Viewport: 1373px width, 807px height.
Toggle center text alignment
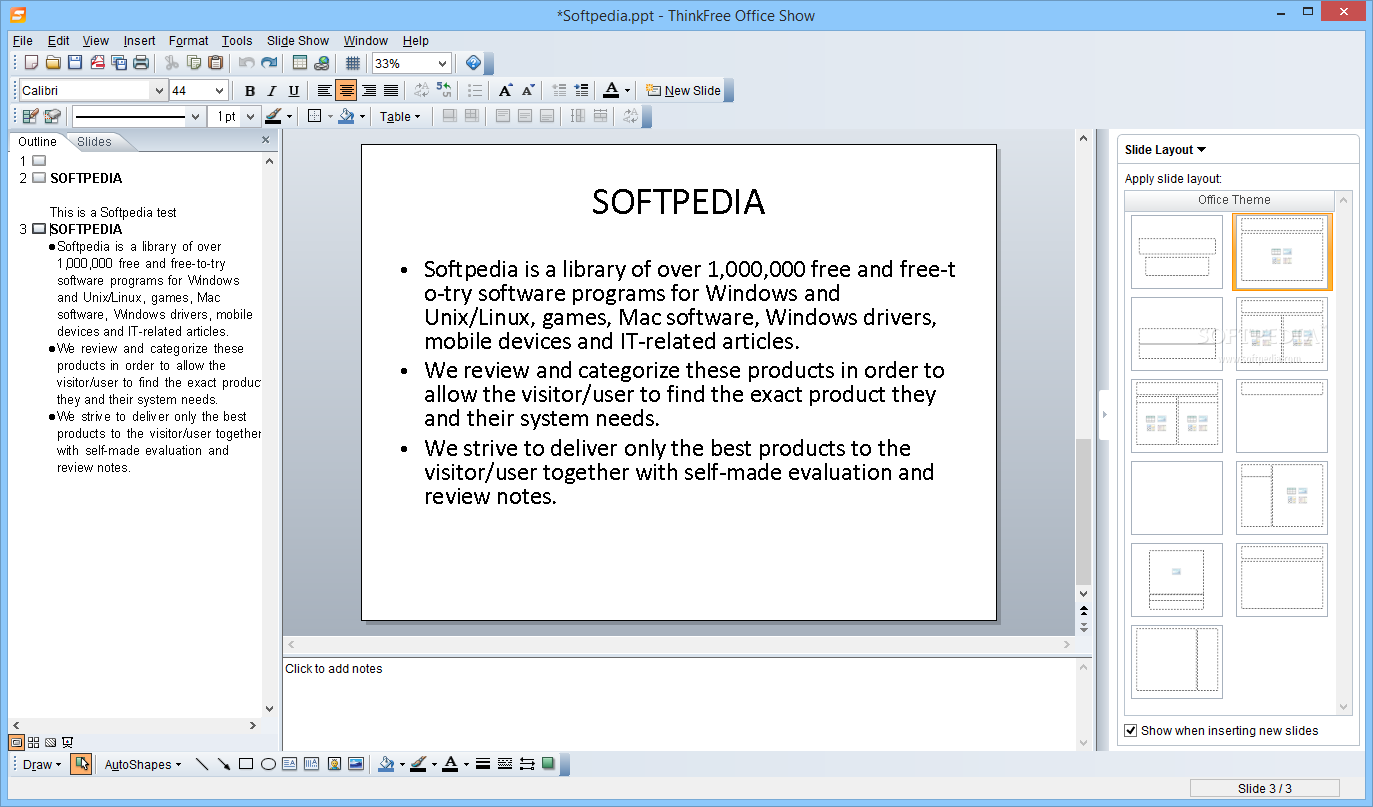coord(346,90)
